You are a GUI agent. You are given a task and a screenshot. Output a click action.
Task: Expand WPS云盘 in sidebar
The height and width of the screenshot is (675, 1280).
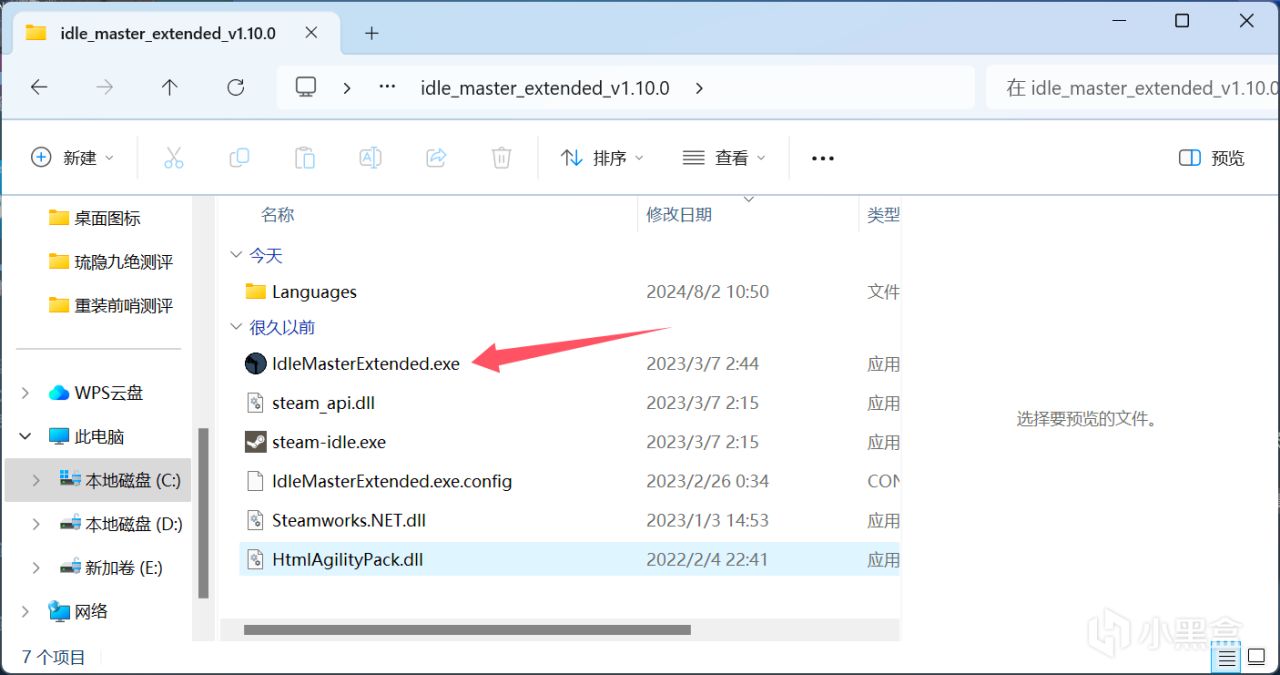coord(25,393)
